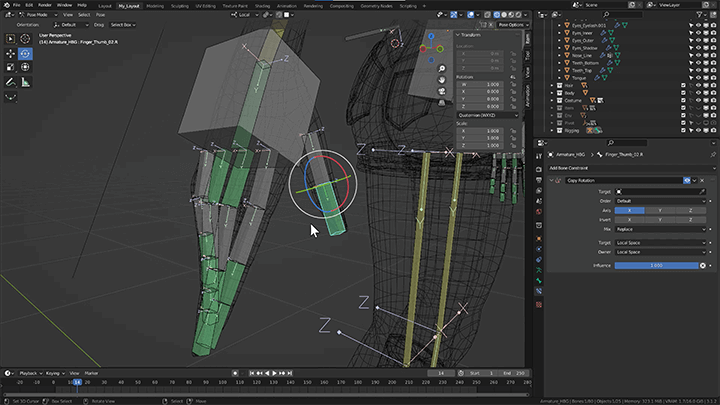Open the View Layer properties tab

point(539,191)
